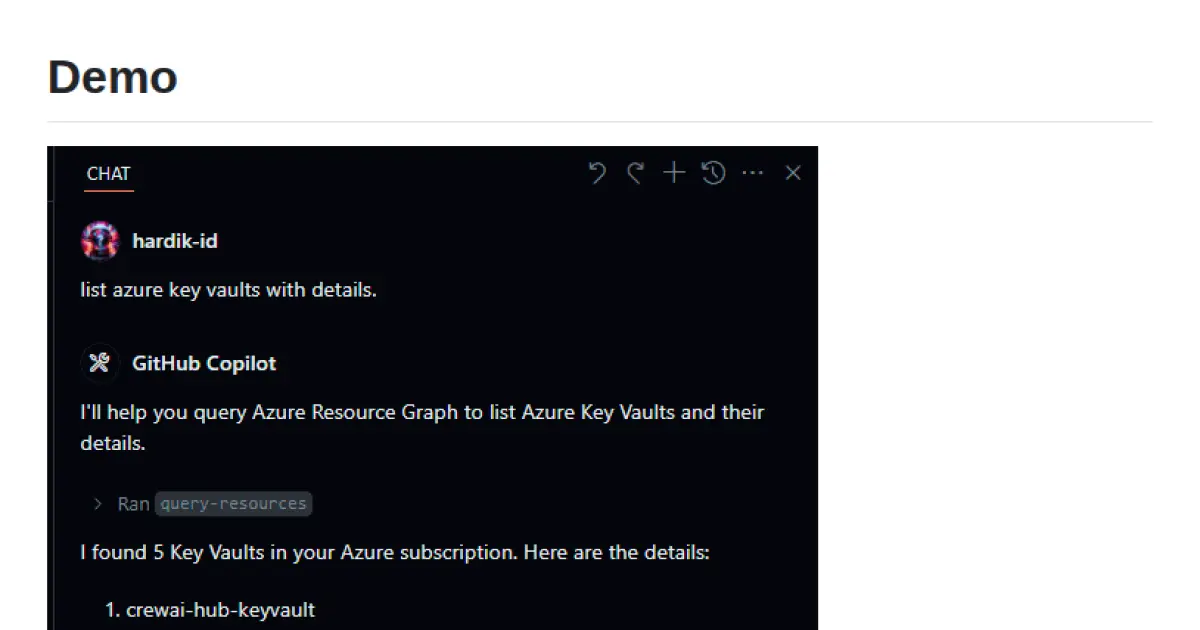The height and width of the screenshot is (630, 1200).
Task: Redo the undone chat request
Action: pyautogui.click(x=635, y=172)
